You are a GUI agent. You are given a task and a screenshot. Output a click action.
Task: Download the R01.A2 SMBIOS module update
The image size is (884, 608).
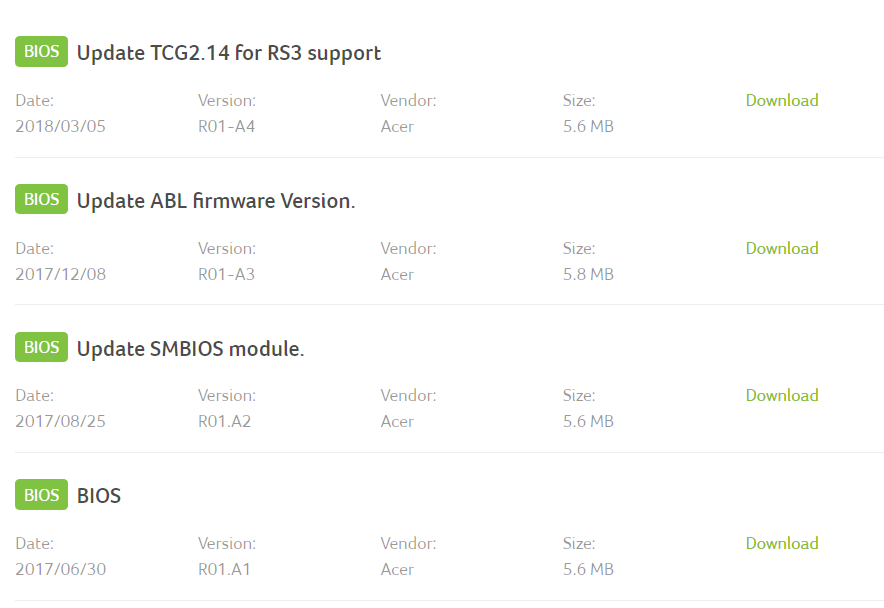tap(782, 395)
